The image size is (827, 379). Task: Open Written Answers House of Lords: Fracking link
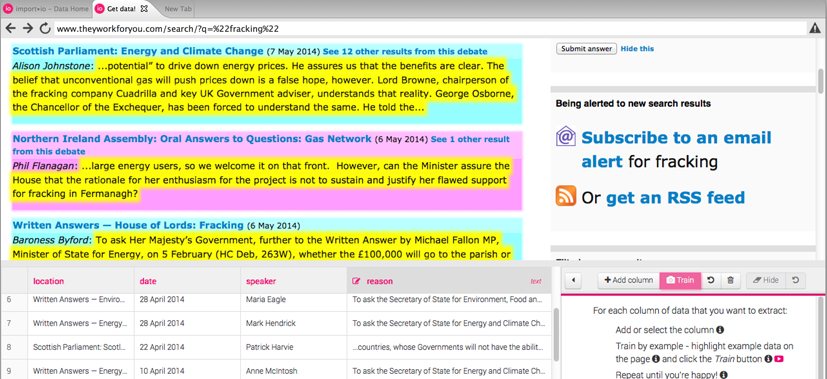128,225
